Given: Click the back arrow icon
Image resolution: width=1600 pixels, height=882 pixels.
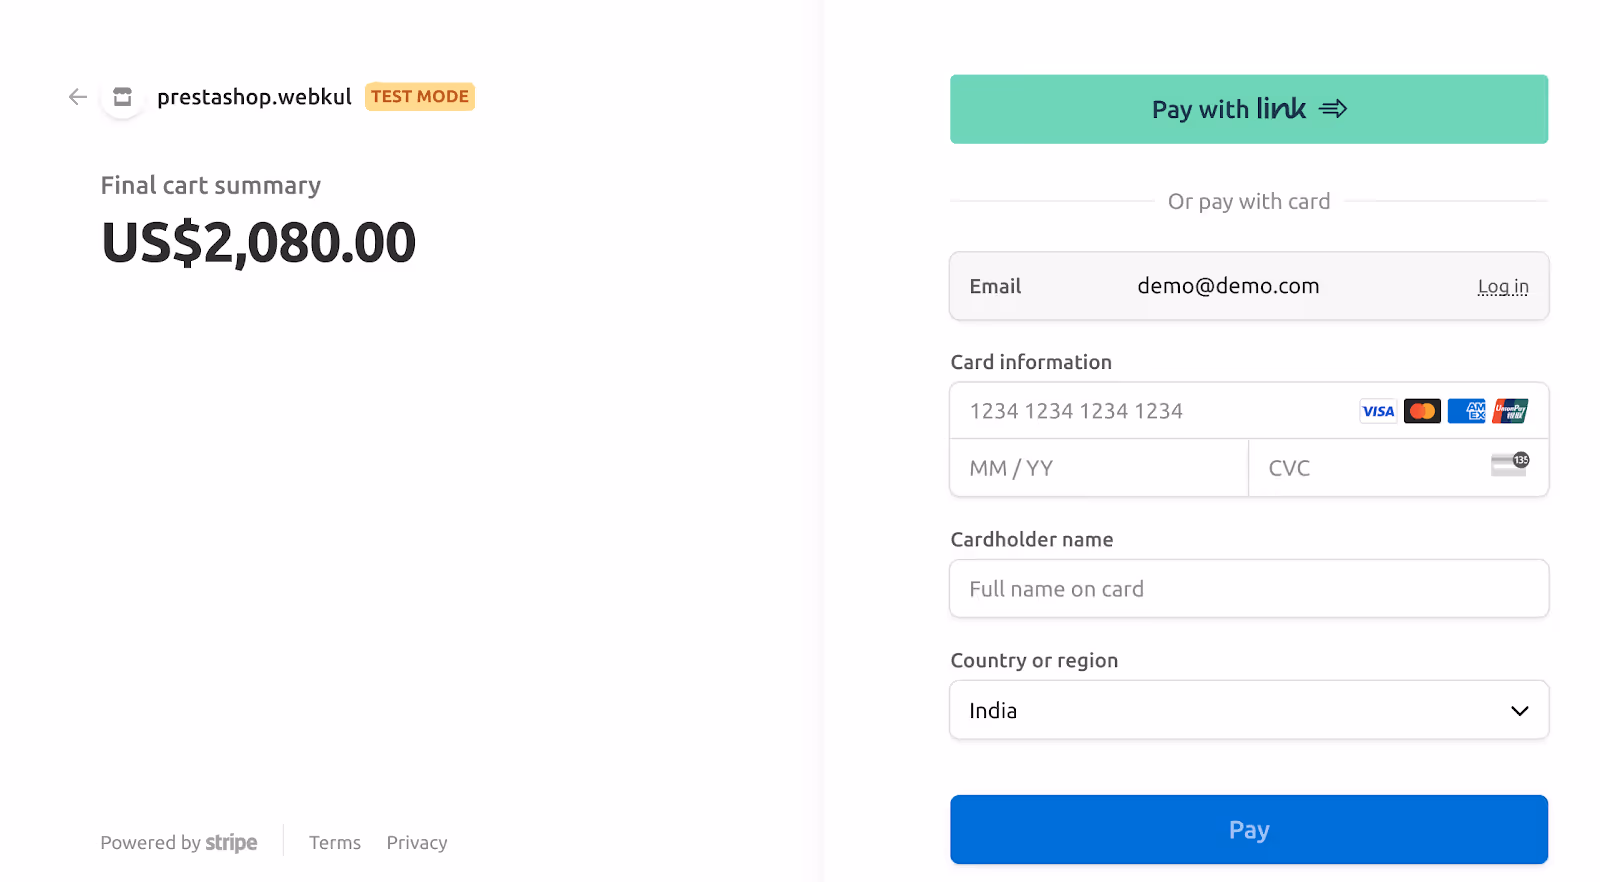Looking at the screenshot, I should click(78, 97).
